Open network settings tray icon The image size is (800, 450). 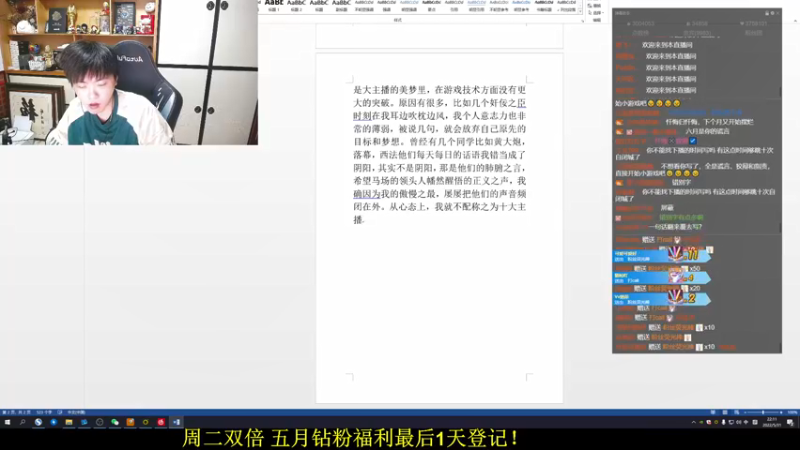[731, 422]
